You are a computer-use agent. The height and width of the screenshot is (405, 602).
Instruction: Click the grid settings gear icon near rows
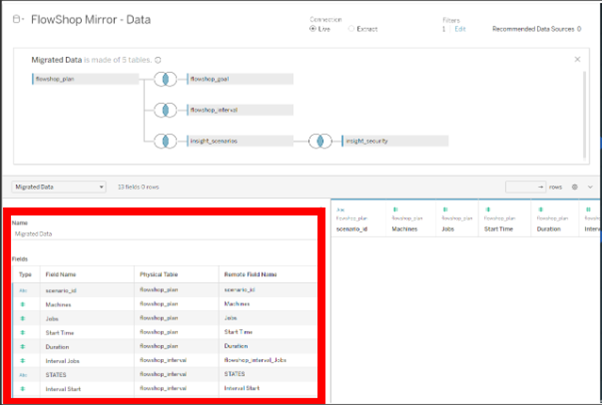(575, 187)
